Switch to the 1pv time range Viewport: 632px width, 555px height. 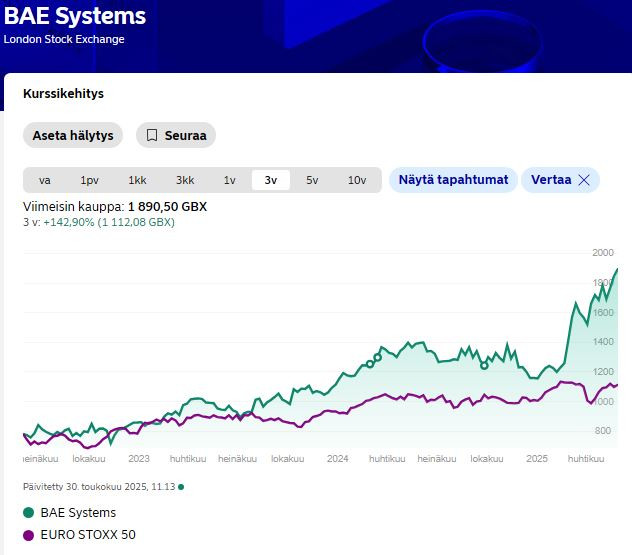tap(89, 180)
